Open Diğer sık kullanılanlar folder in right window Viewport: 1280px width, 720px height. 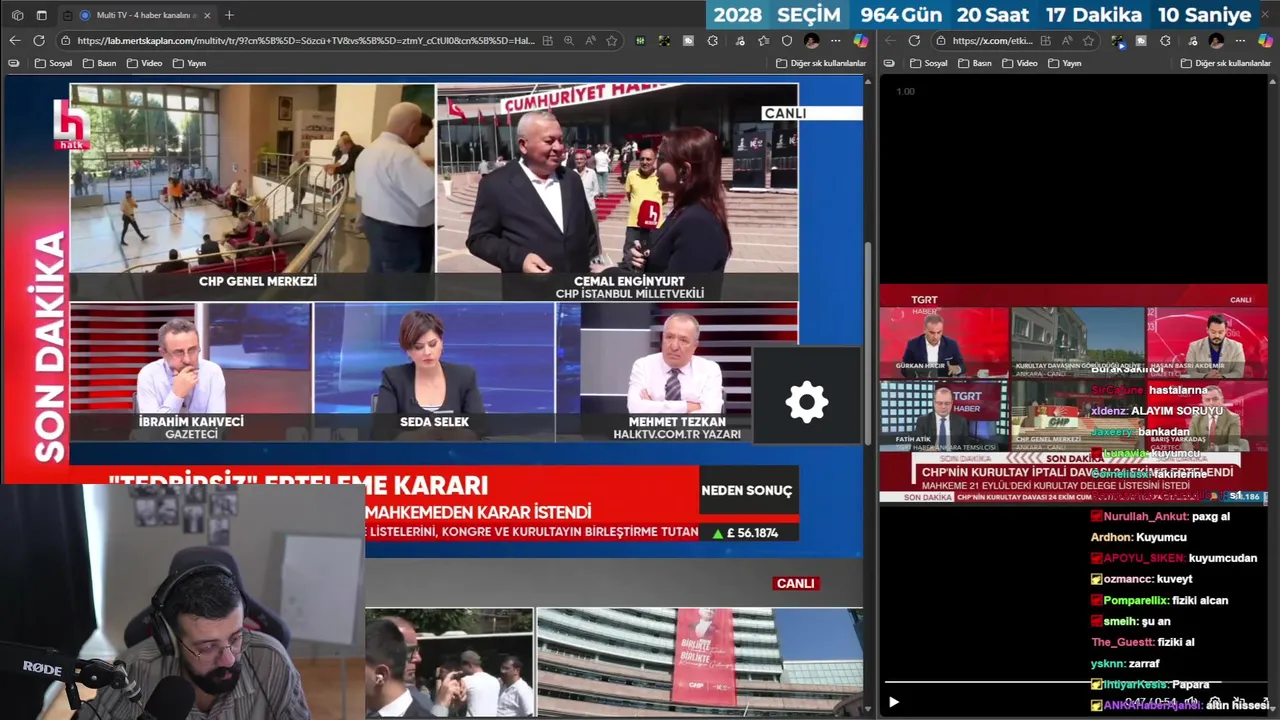[x=1226, y=63]
